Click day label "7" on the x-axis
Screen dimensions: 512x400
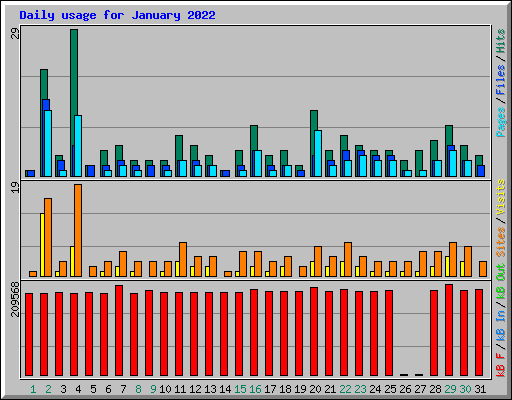(123, 389)
